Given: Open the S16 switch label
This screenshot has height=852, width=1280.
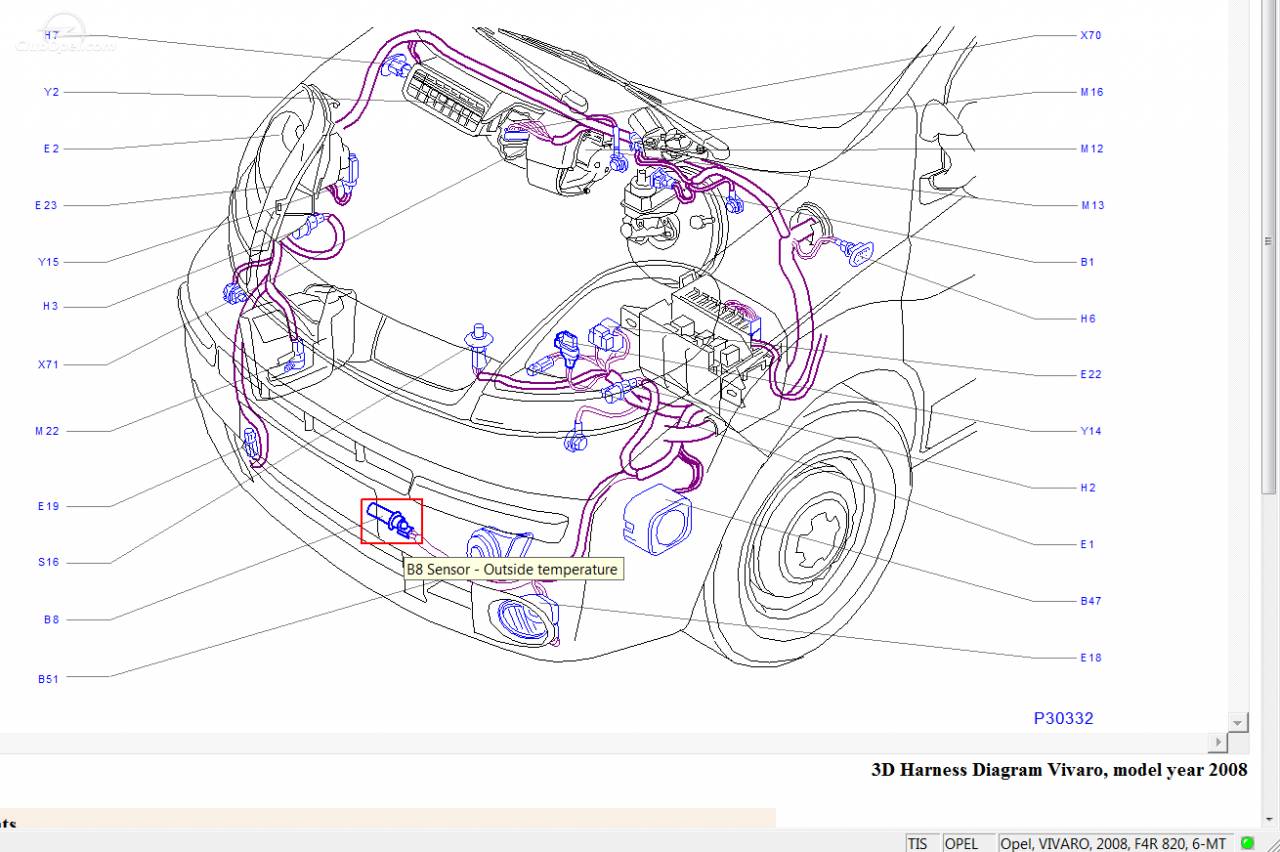Looking at the screenshot, I should pos(48,562).
